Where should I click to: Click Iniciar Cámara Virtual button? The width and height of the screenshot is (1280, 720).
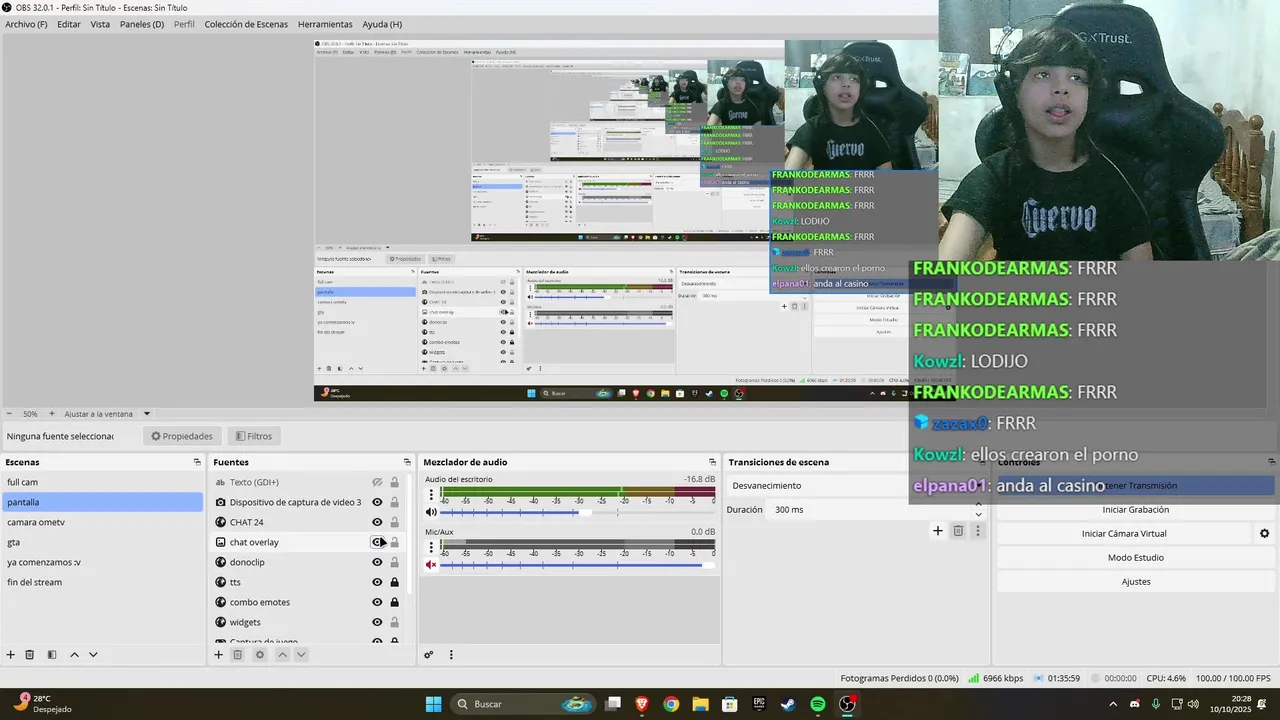click(1124, 534)
